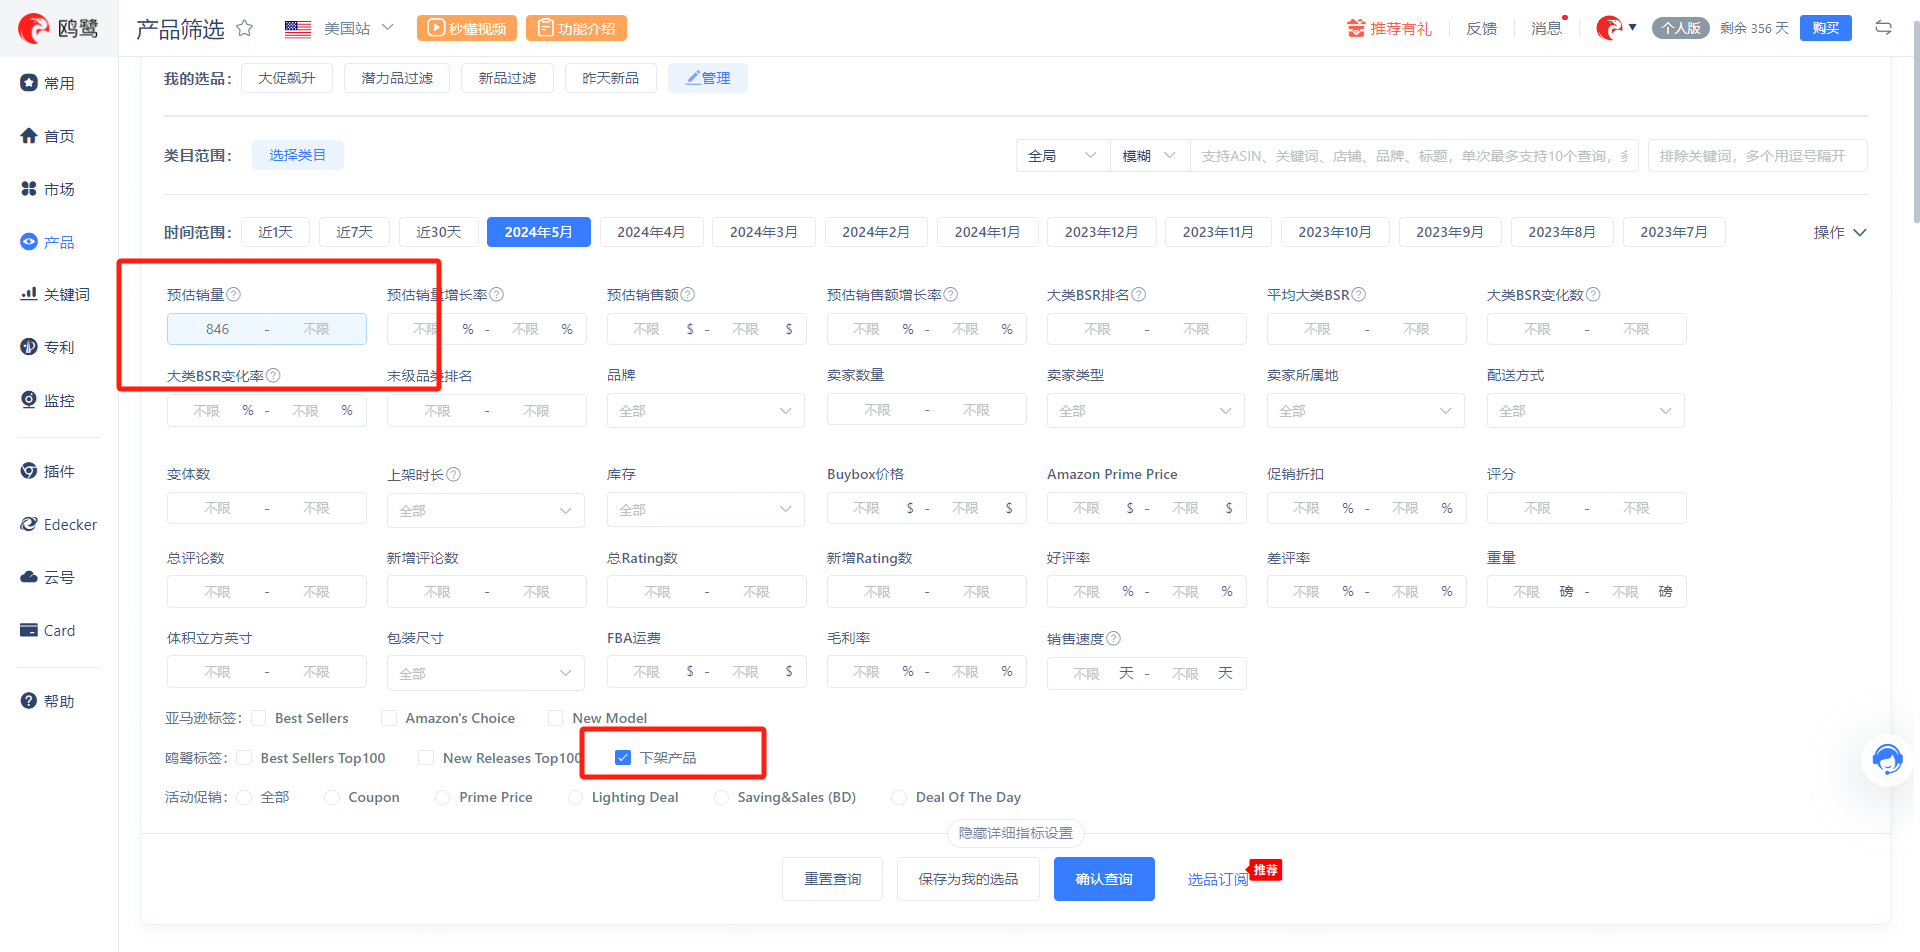Open customer service chat bubble
Screen dimensions: 1920x952
coord(1887,760)
